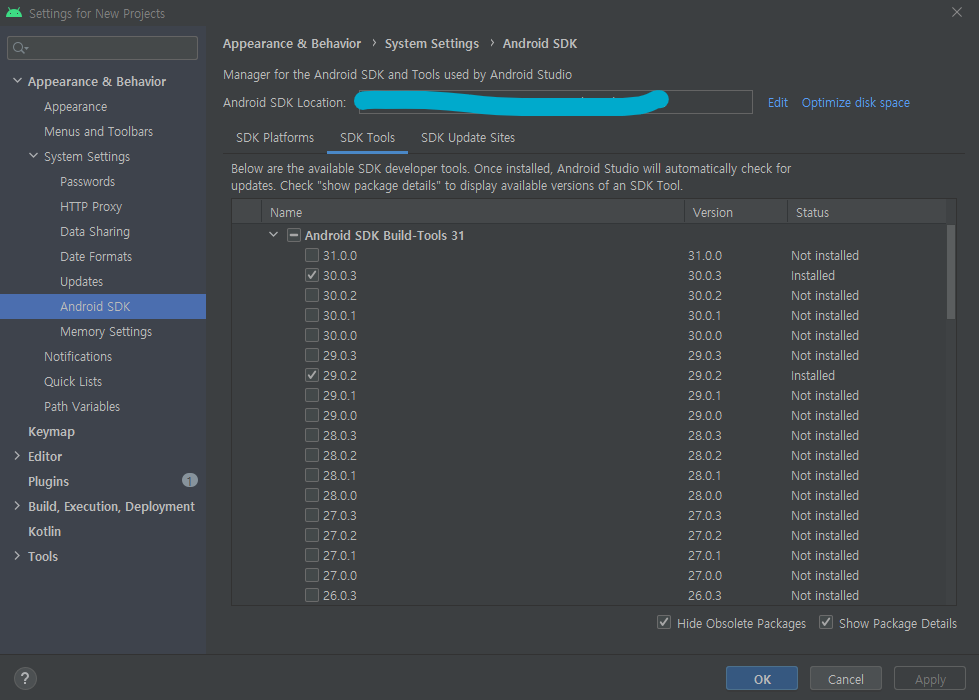Click Installed status of 30.0.3 row
Viewport: 979px width, 700px height.
[x=812, y=275]
